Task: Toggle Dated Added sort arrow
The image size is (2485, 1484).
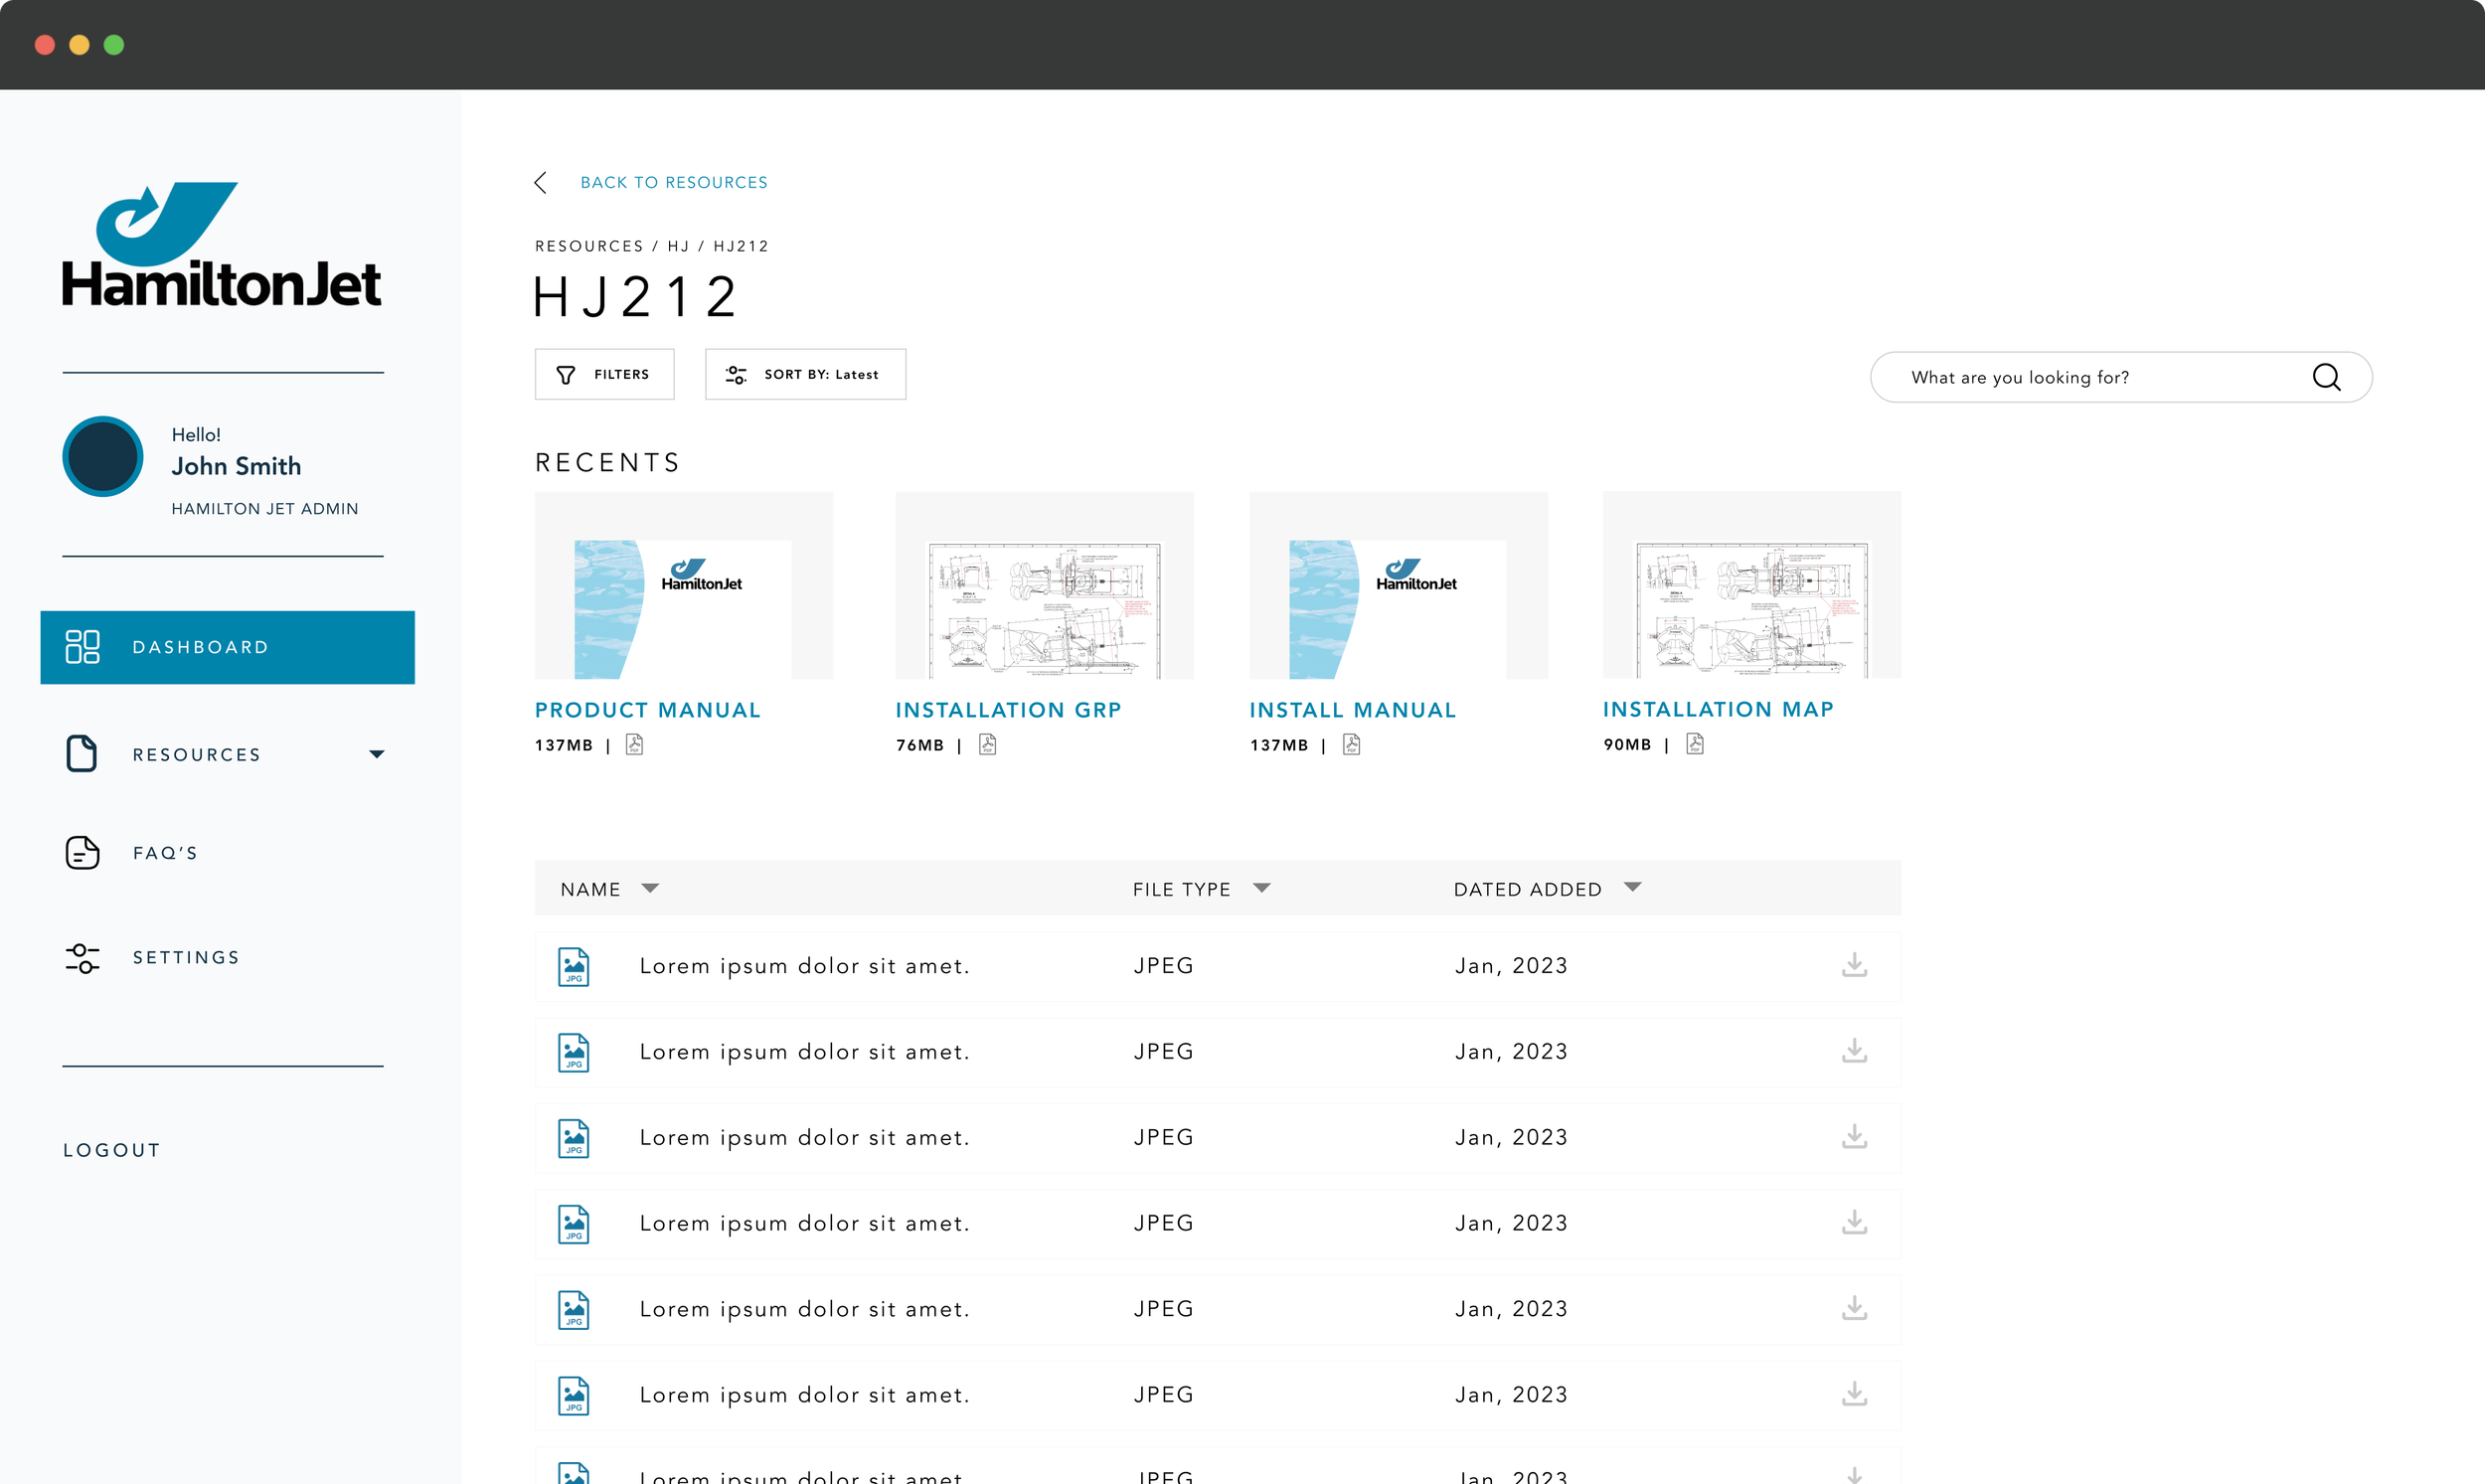Action: [1632, 887]
